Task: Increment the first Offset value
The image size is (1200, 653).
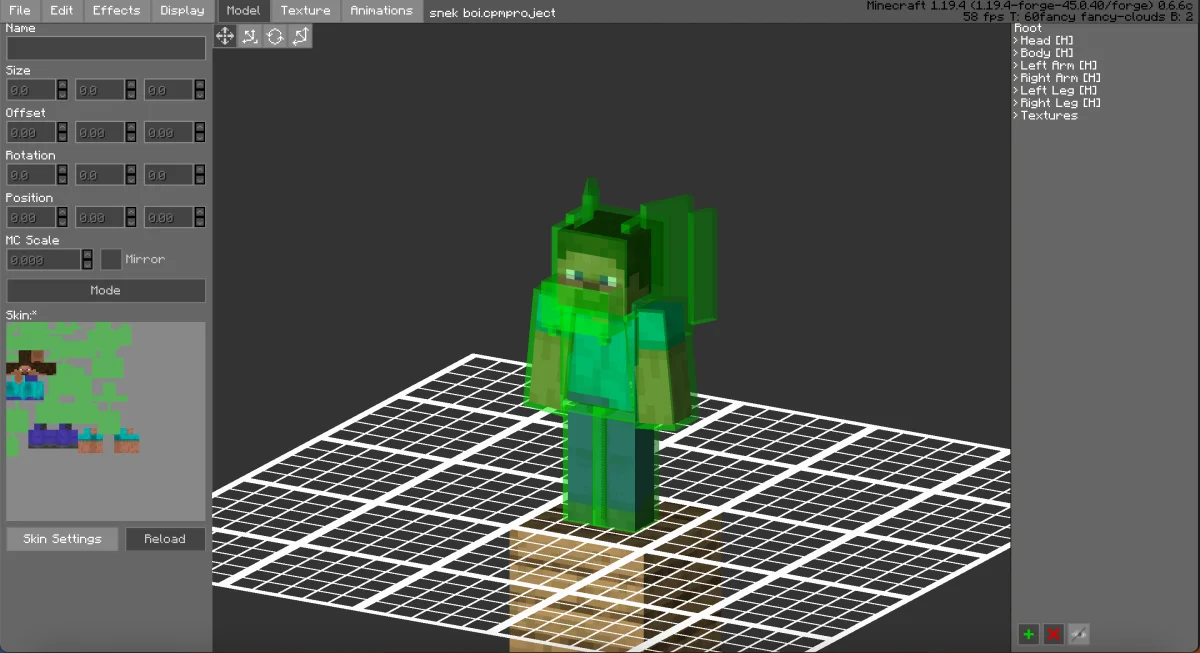Action: [62, 127]
